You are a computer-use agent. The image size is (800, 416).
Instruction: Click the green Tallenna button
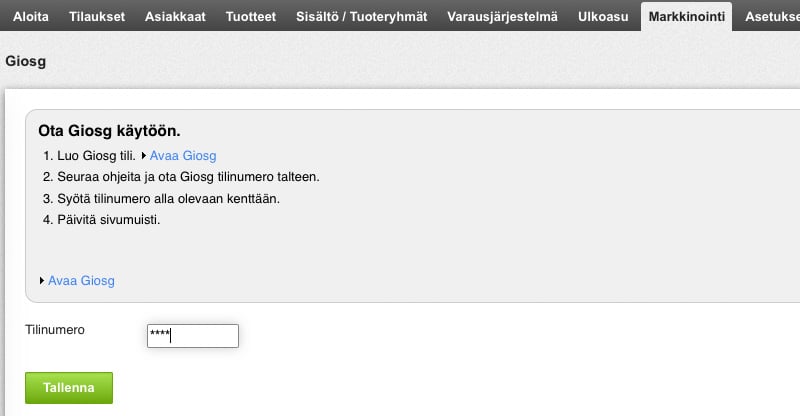pos(69,388)
